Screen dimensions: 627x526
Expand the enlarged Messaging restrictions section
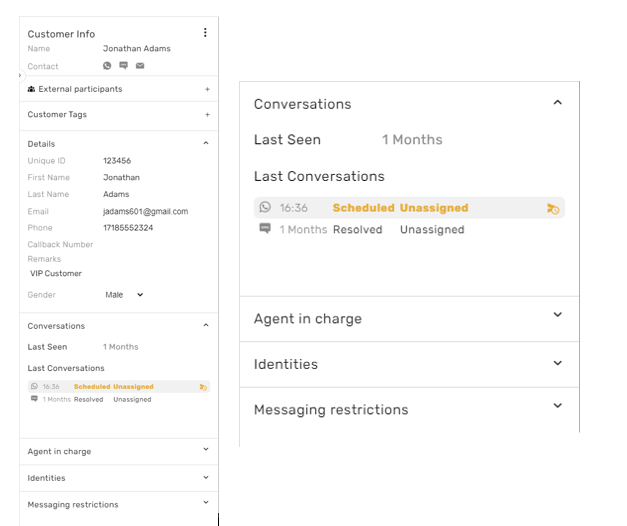pyautogui.click(x=557, y=406)
